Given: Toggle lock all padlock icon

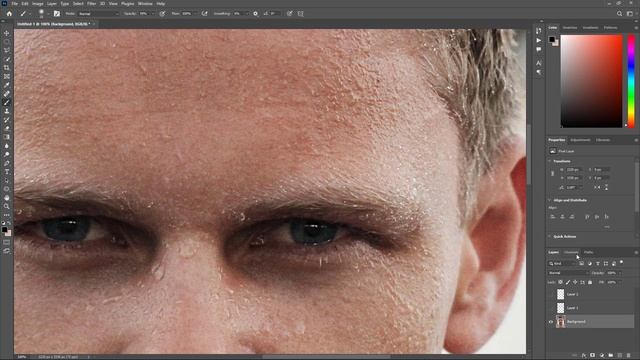Looking at the screenshot, I should (x=590, y=282).
